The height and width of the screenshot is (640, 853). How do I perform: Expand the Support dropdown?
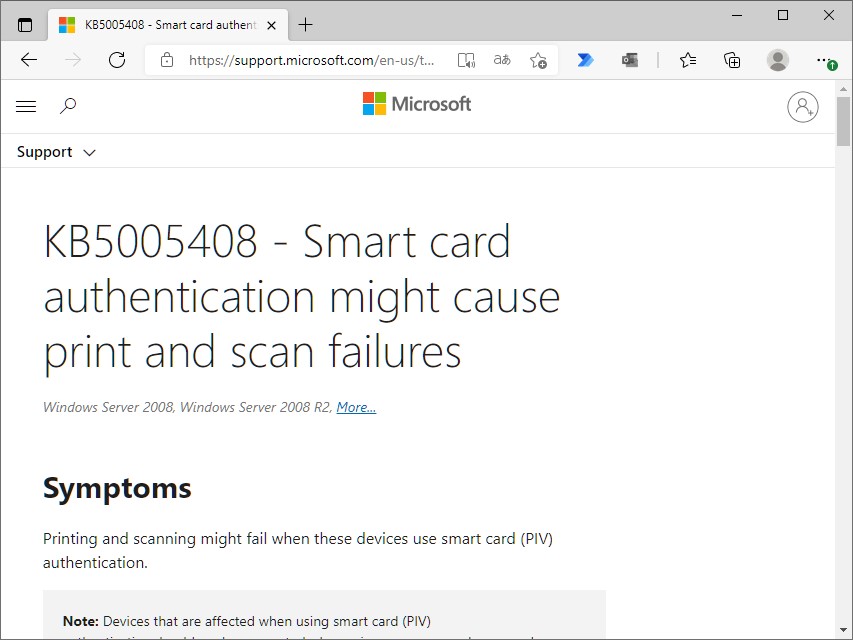click(57, 152)
